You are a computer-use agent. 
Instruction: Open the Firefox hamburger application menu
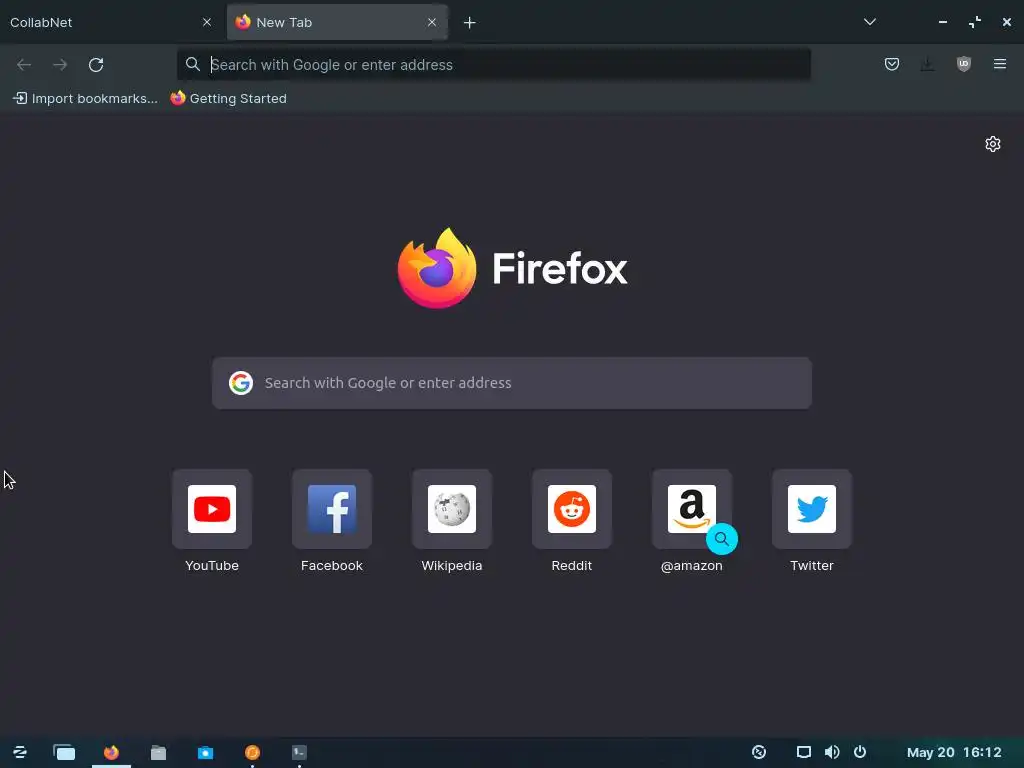pyautogui.click(x=999, y=64)
